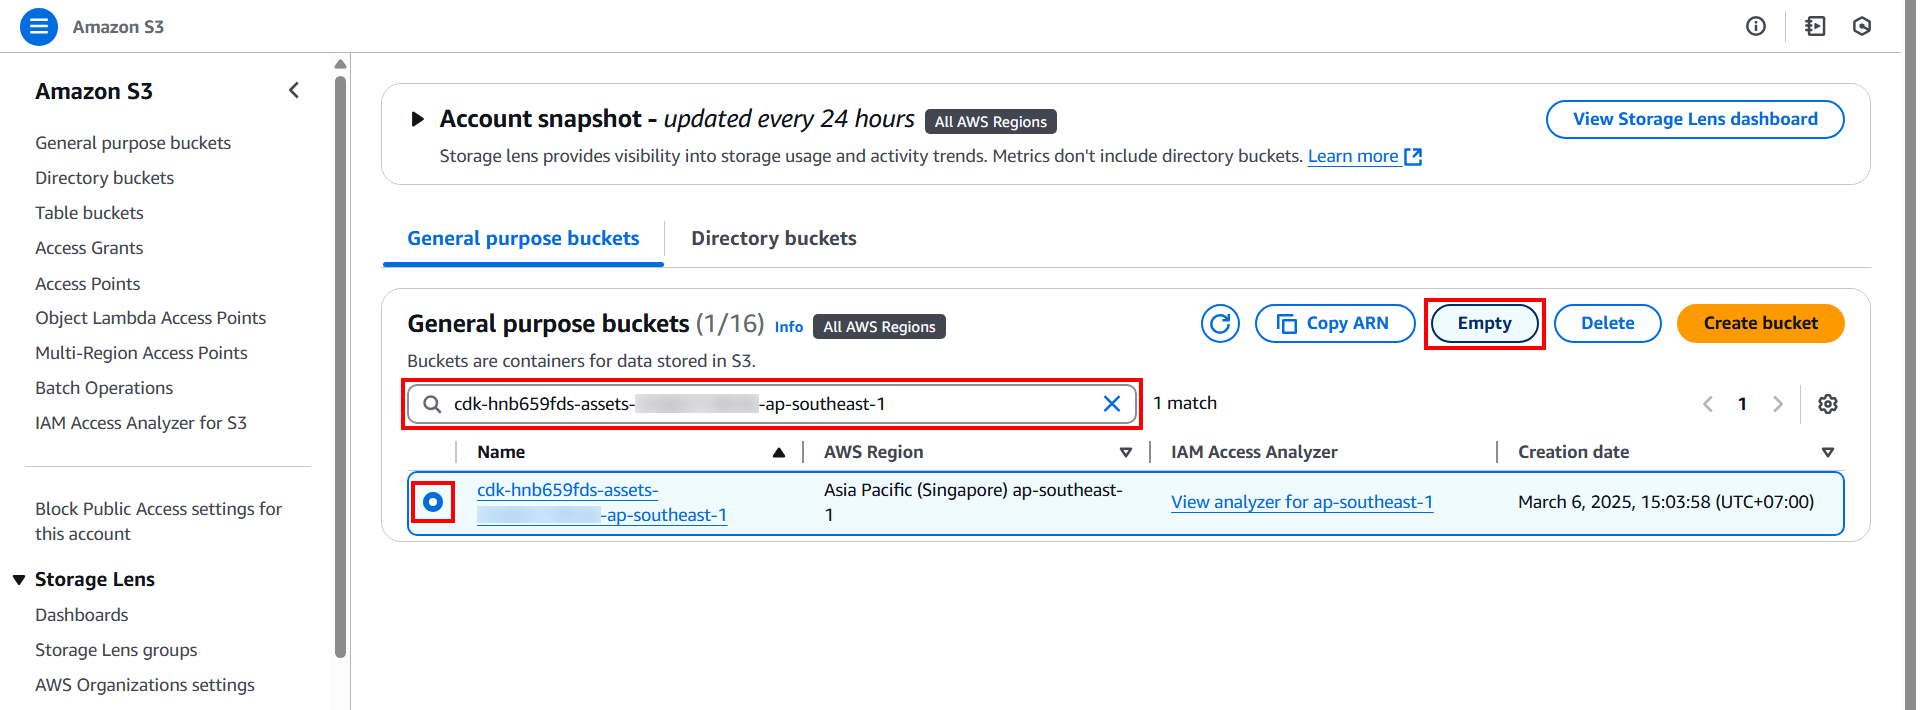Go to next page of buckets
Screen dimensions: 1920x710
1778,404
